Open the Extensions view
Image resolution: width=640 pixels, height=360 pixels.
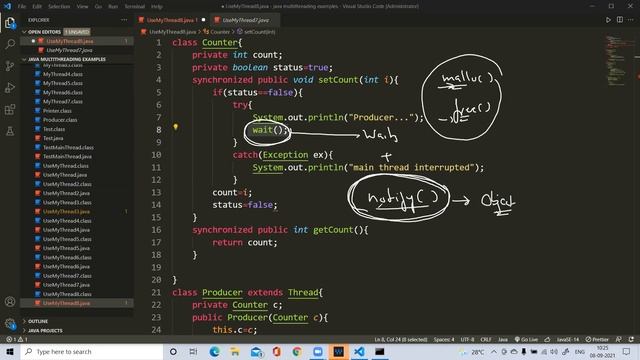point(10,109)
